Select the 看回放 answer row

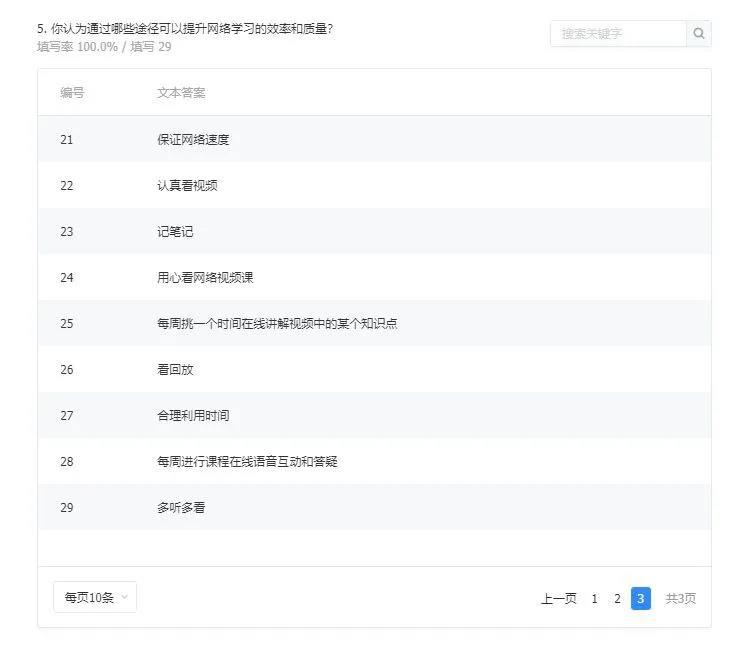point(175,370)
